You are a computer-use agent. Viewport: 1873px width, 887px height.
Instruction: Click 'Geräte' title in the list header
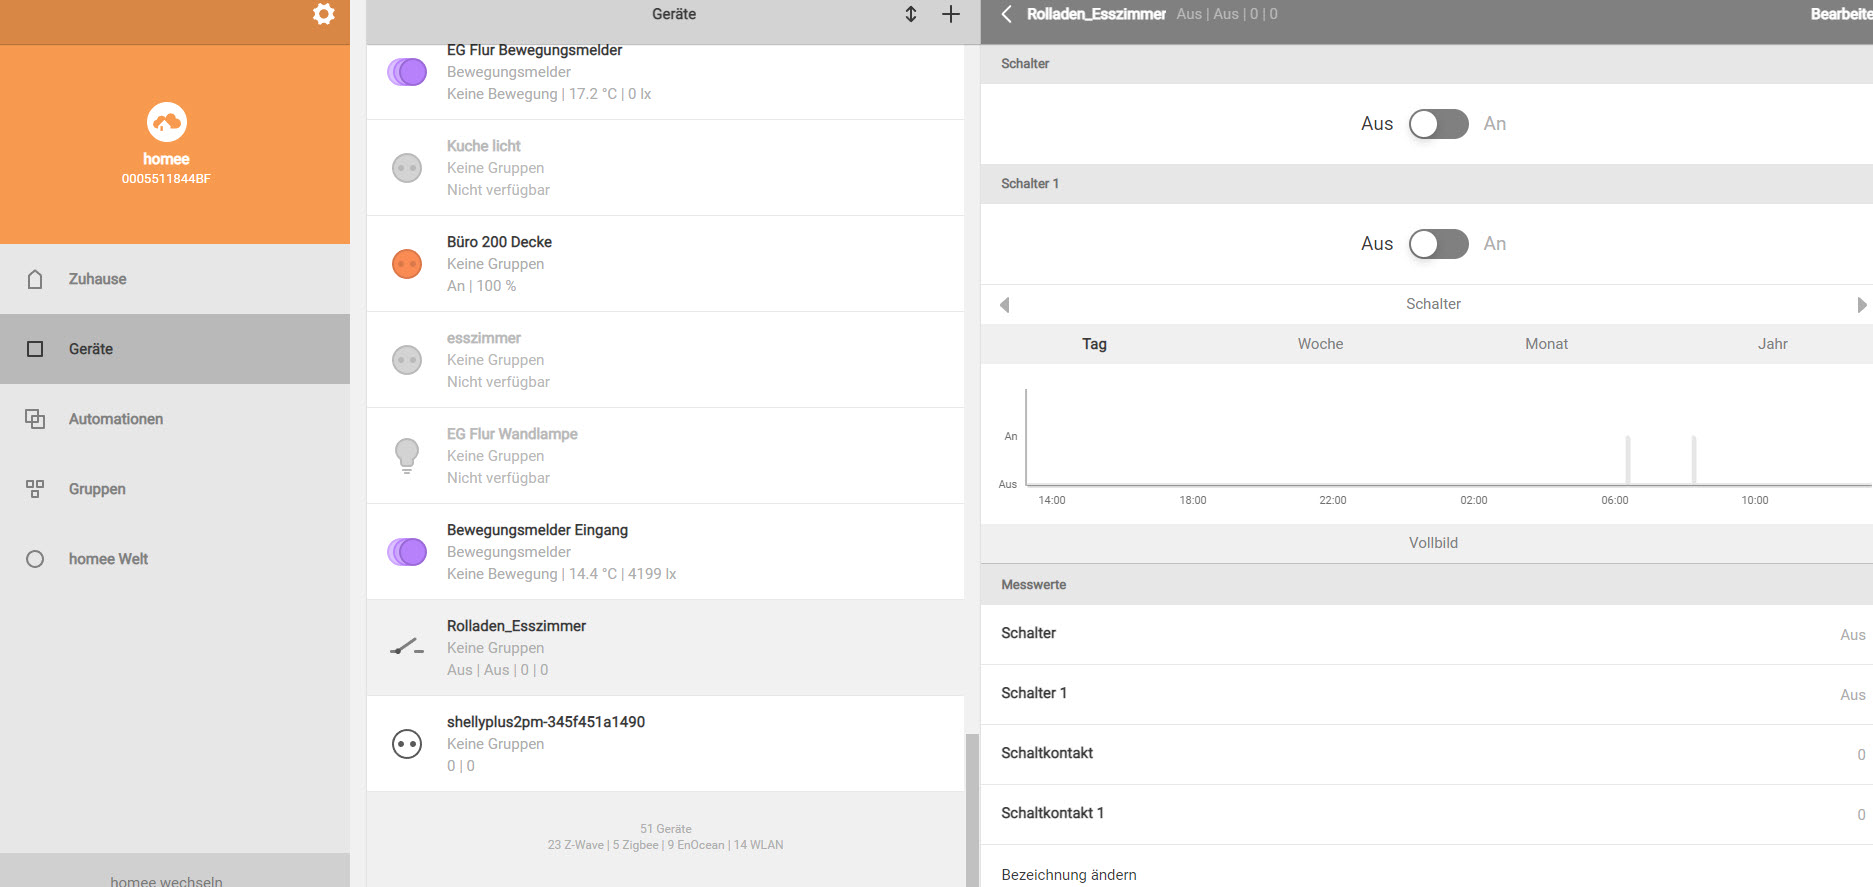click(x=674, y=14)
